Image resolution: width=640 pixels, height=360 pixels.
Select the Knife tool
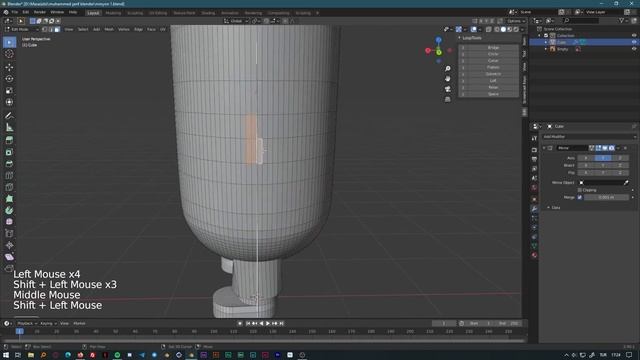point(9,187)
